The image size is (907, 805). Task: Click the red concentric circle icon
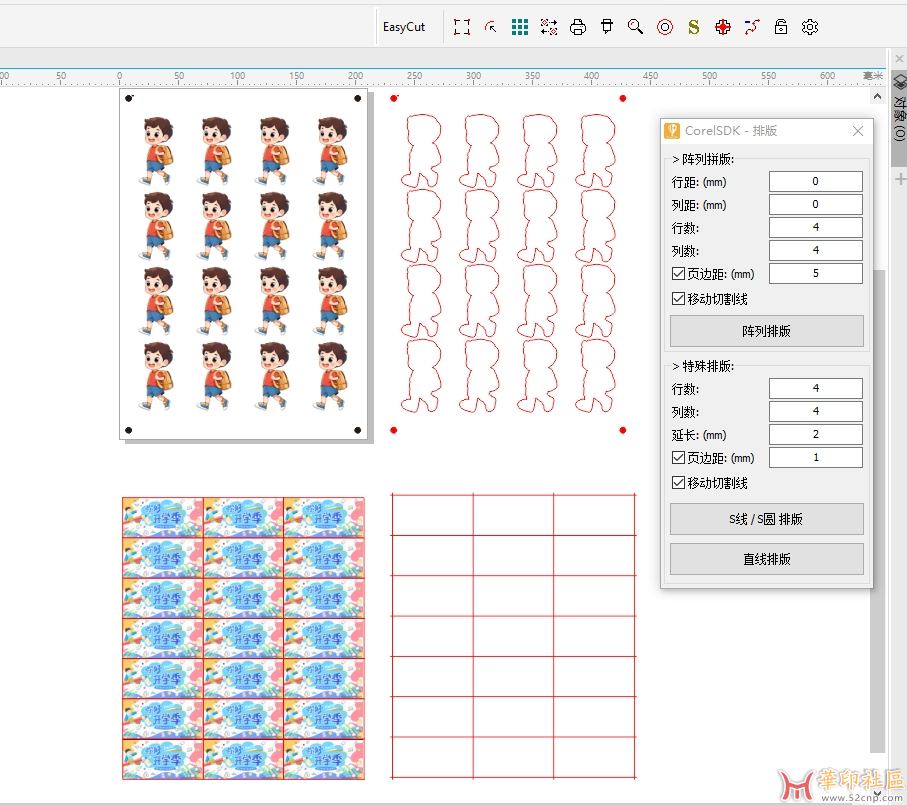click(665, 27)
